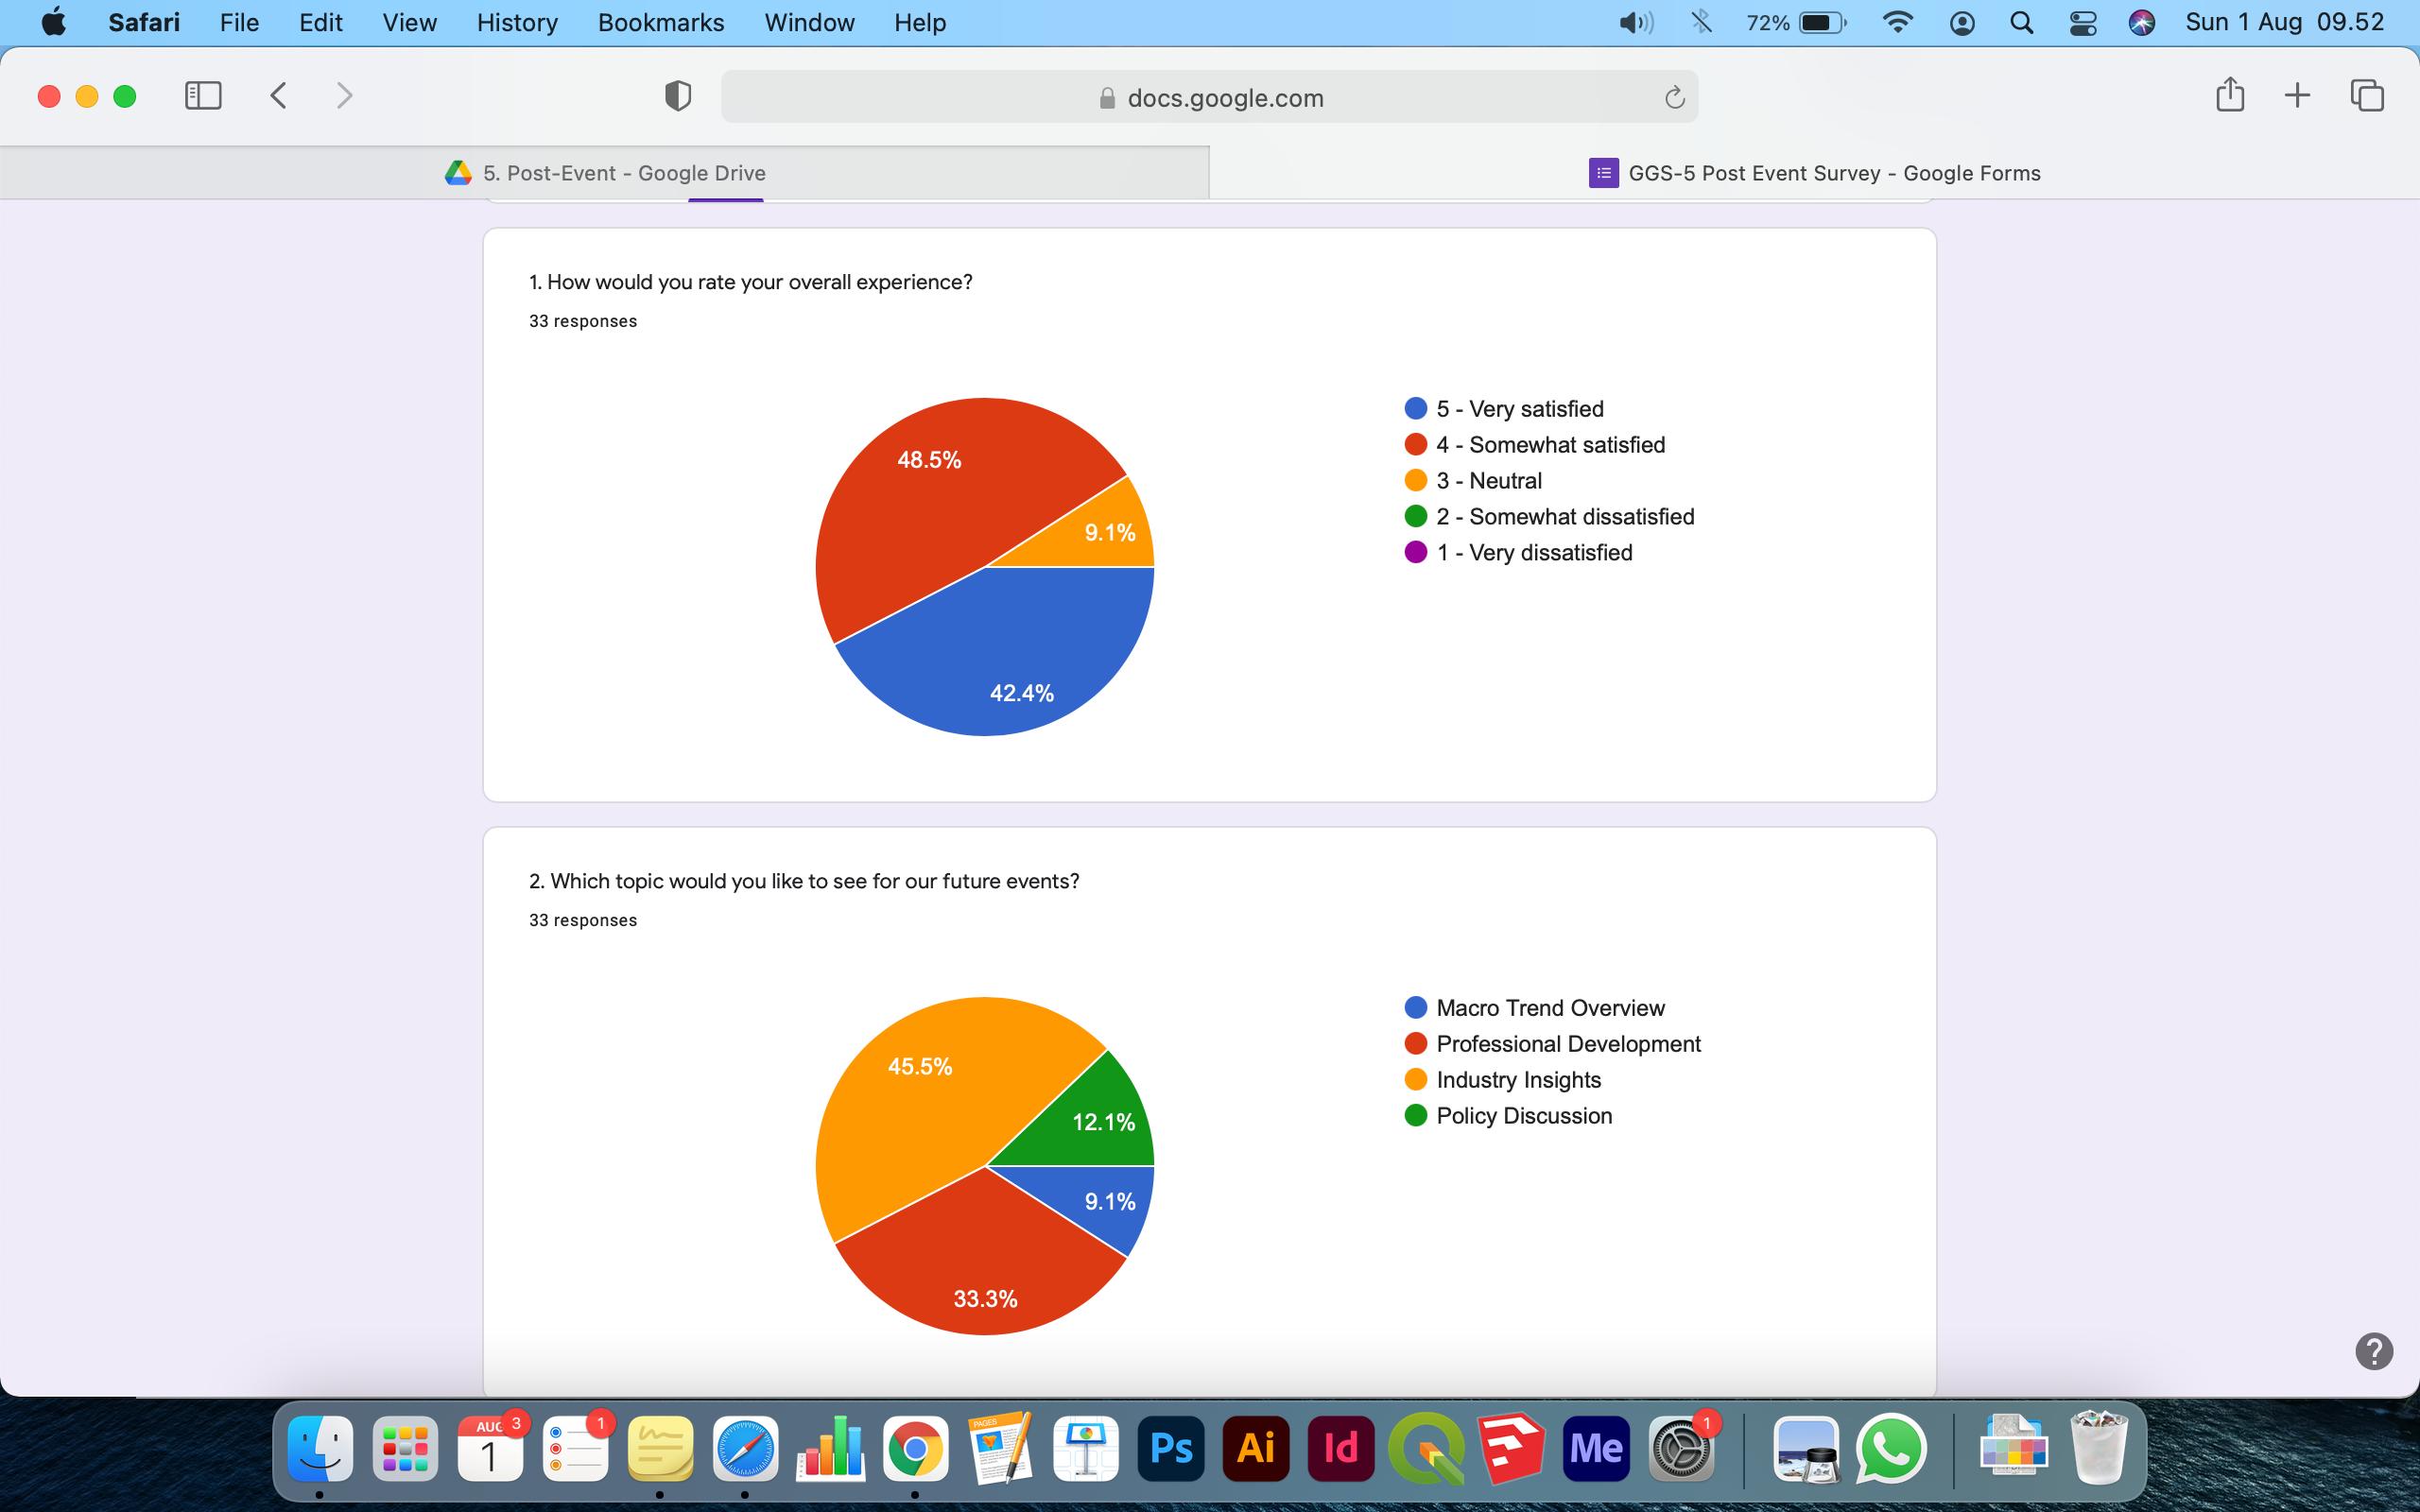Toggle the Safari sidebar button

pos(203,96)
